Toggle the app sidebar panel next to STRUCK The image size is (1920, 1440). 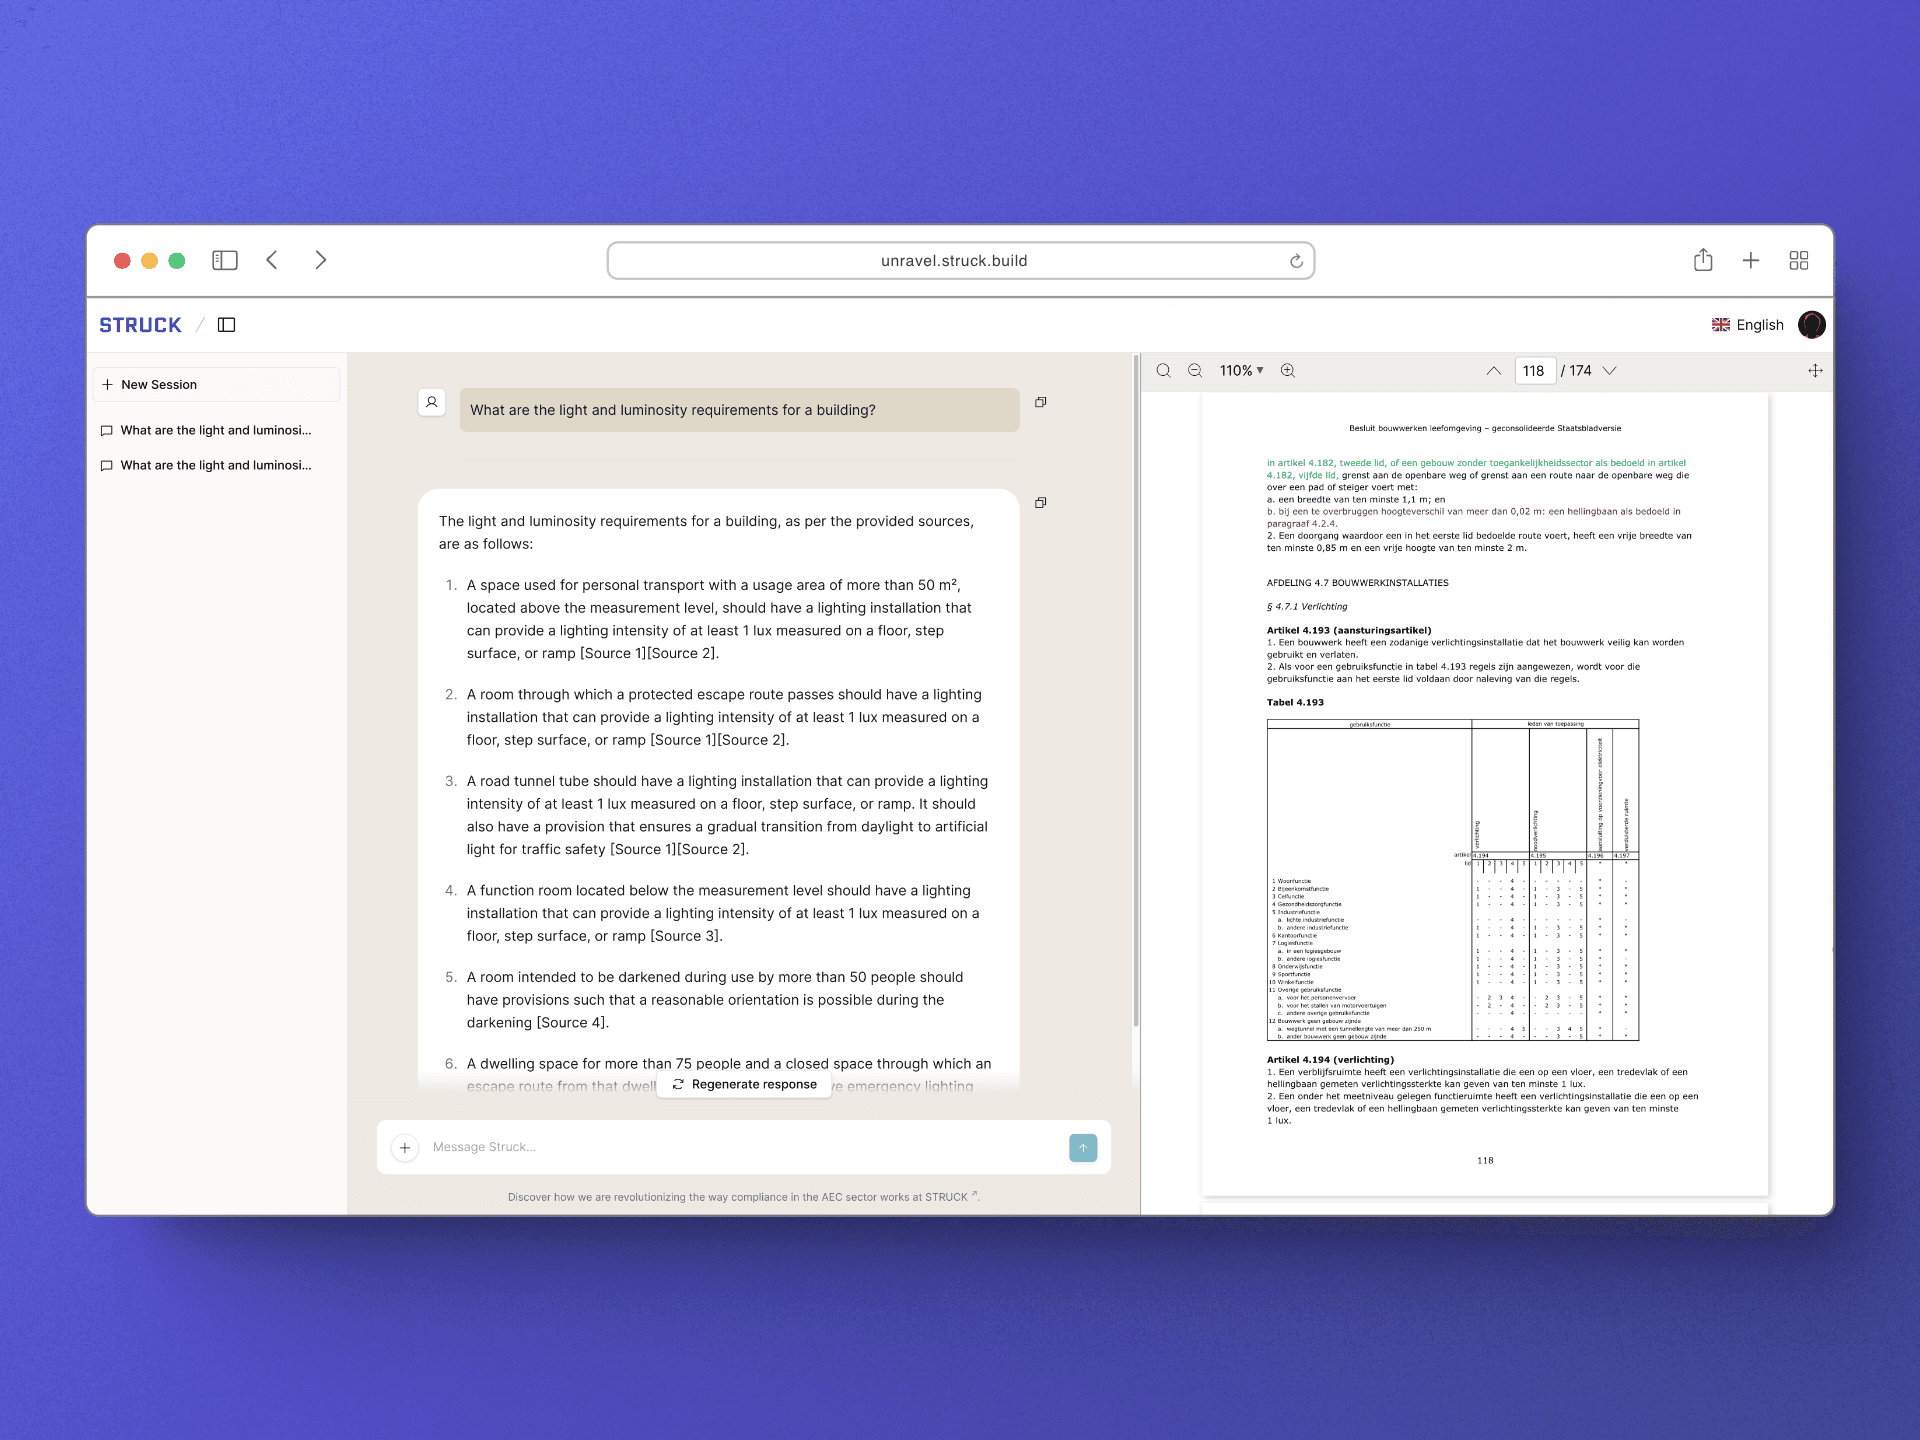pyautogui.click(x=226, y=325)
